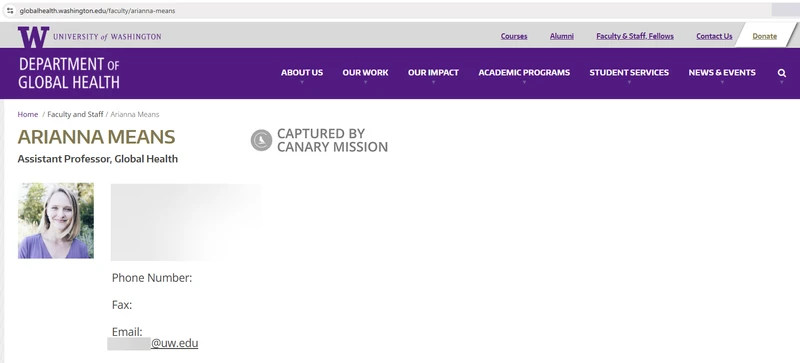Click Faculty and Staff breadcrumb
800x363 pixels.
coord(75,114)
